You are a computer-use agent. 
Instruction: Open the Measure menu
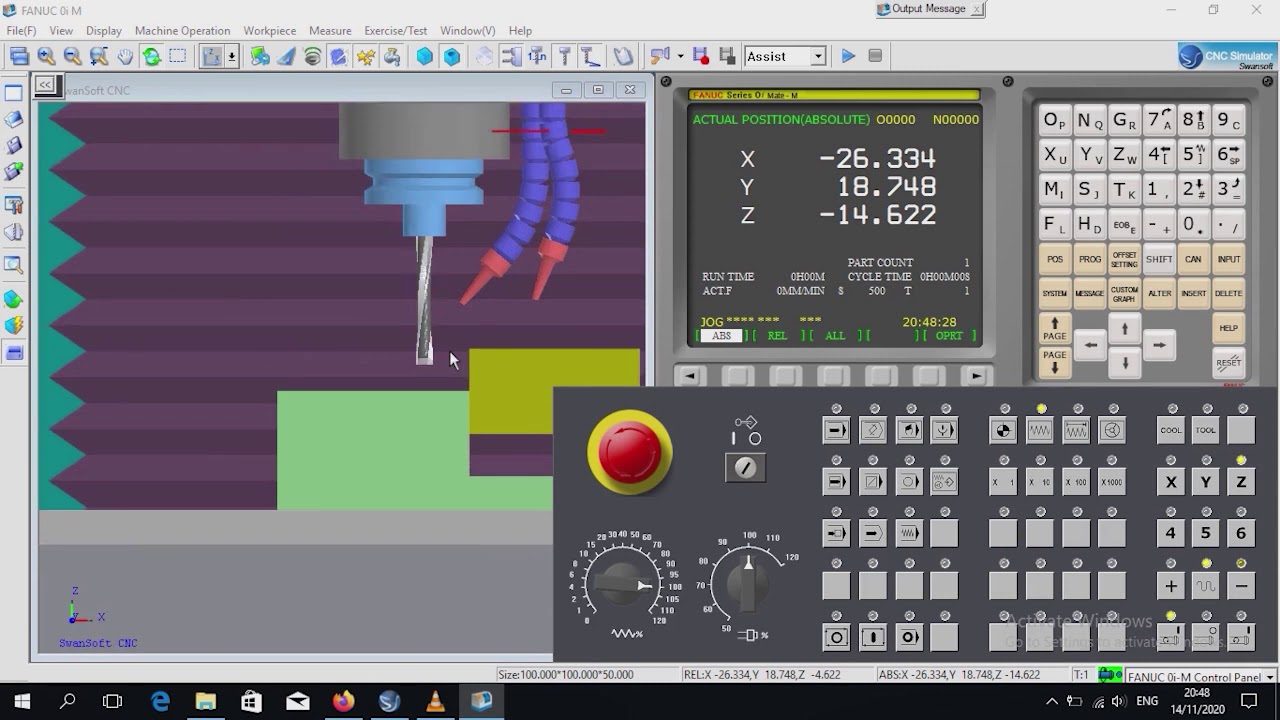tap(330, 31)
